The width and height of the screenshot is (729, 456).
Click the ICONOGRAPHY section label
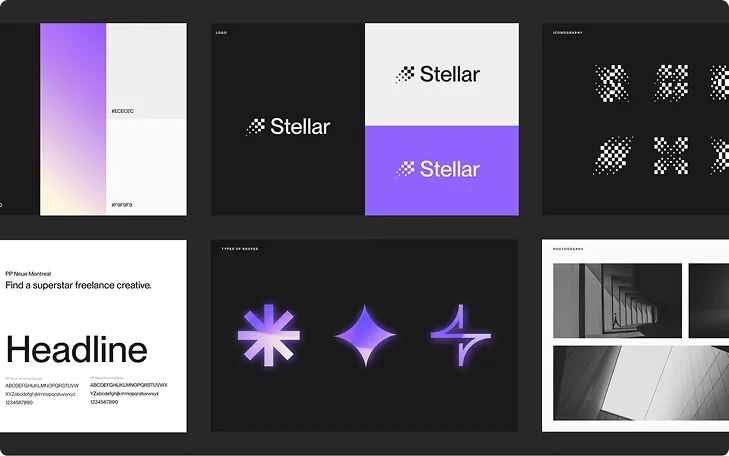point(568,33)
